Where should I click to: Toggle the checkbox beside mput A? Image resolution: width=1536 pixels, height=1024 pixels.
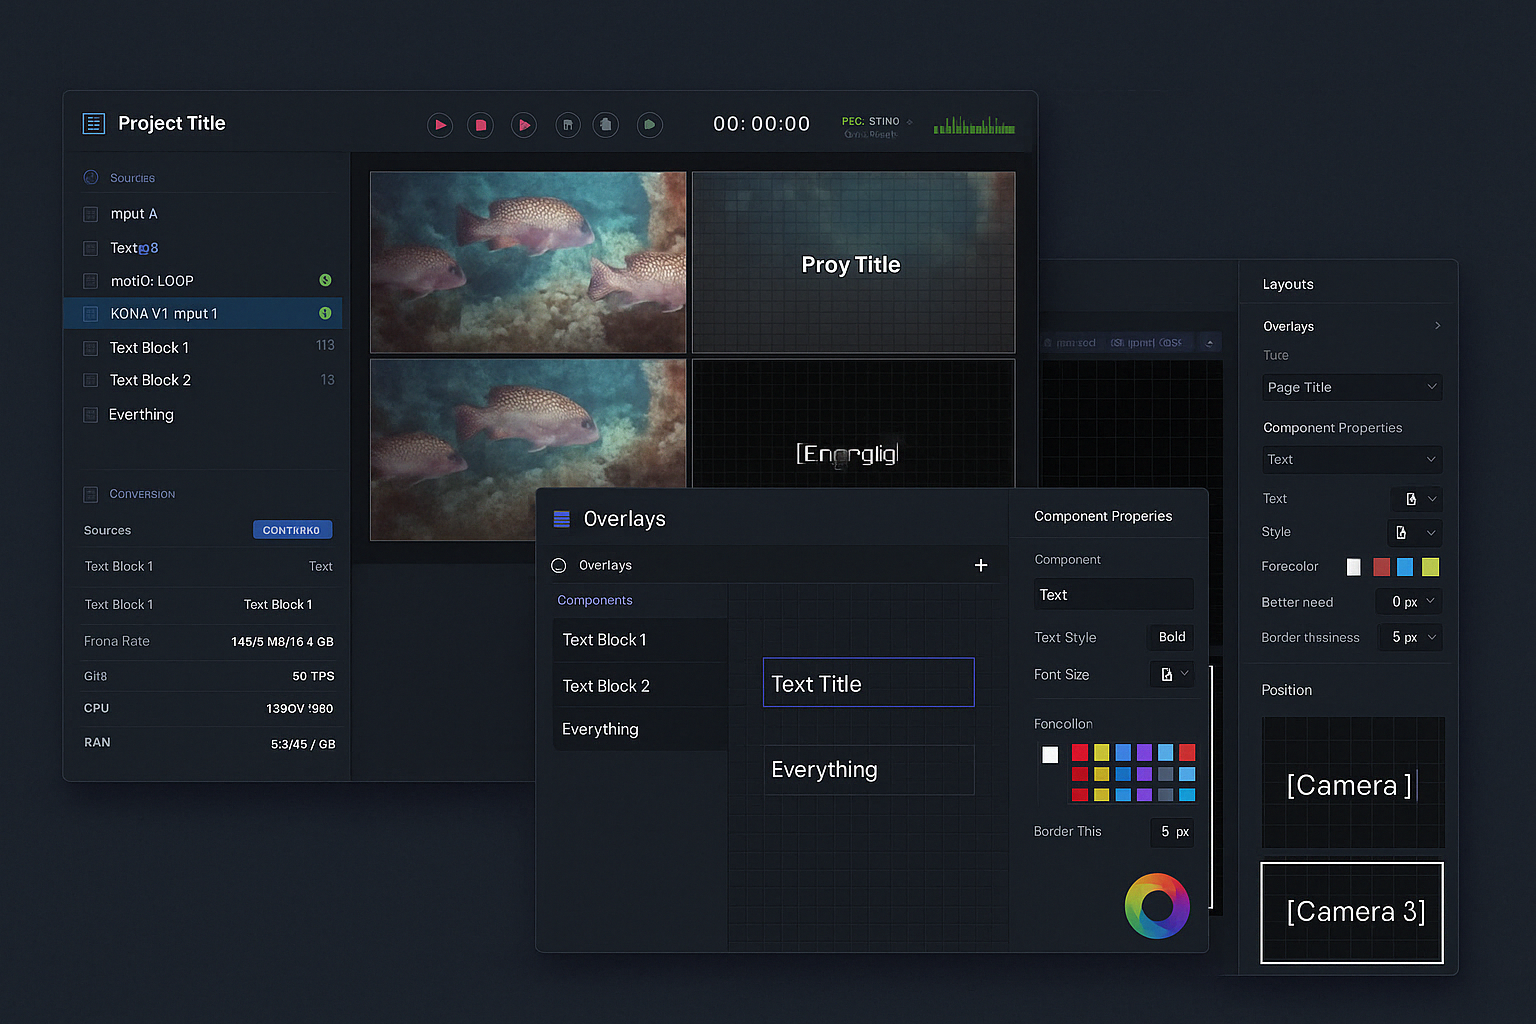pos(91,214)
